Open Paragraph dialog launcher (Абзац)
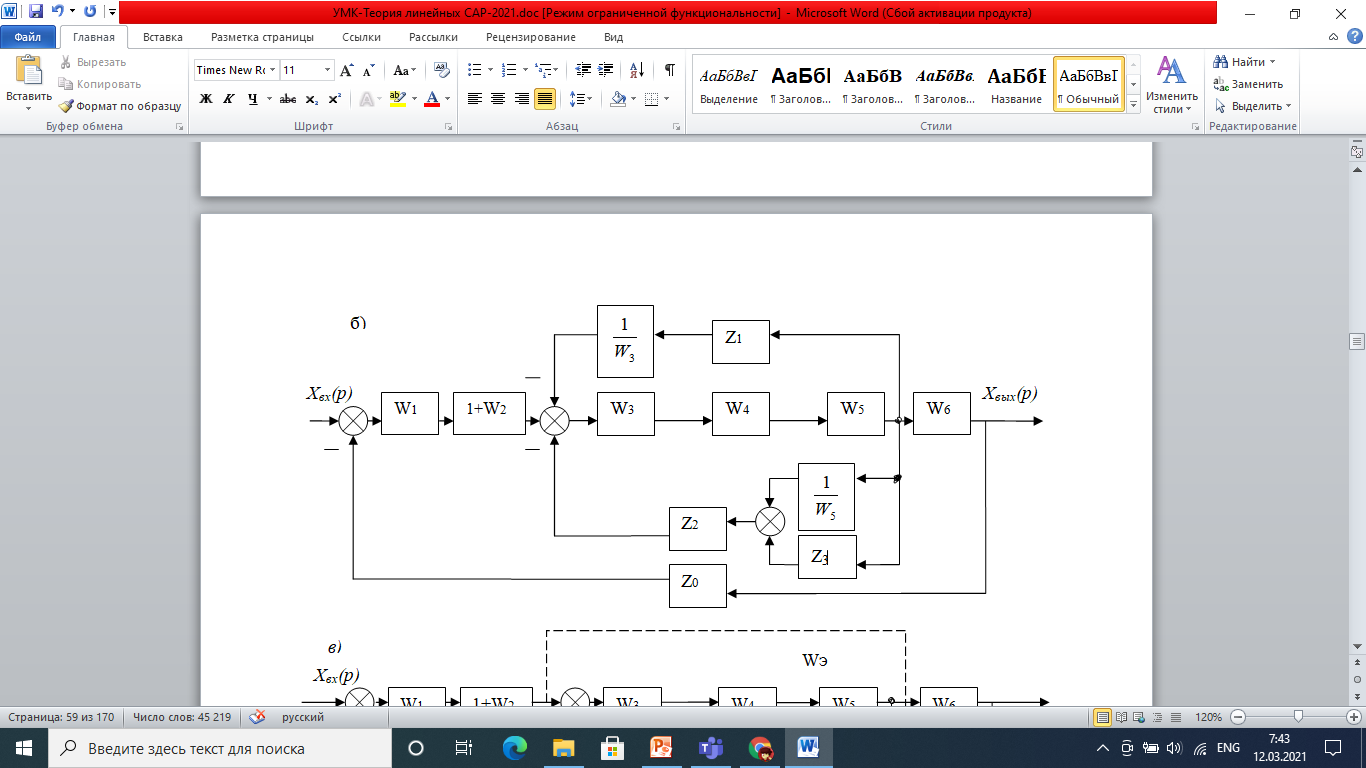Image resolution: width=1366 pixels, height=768 pixels. point(677,127)
